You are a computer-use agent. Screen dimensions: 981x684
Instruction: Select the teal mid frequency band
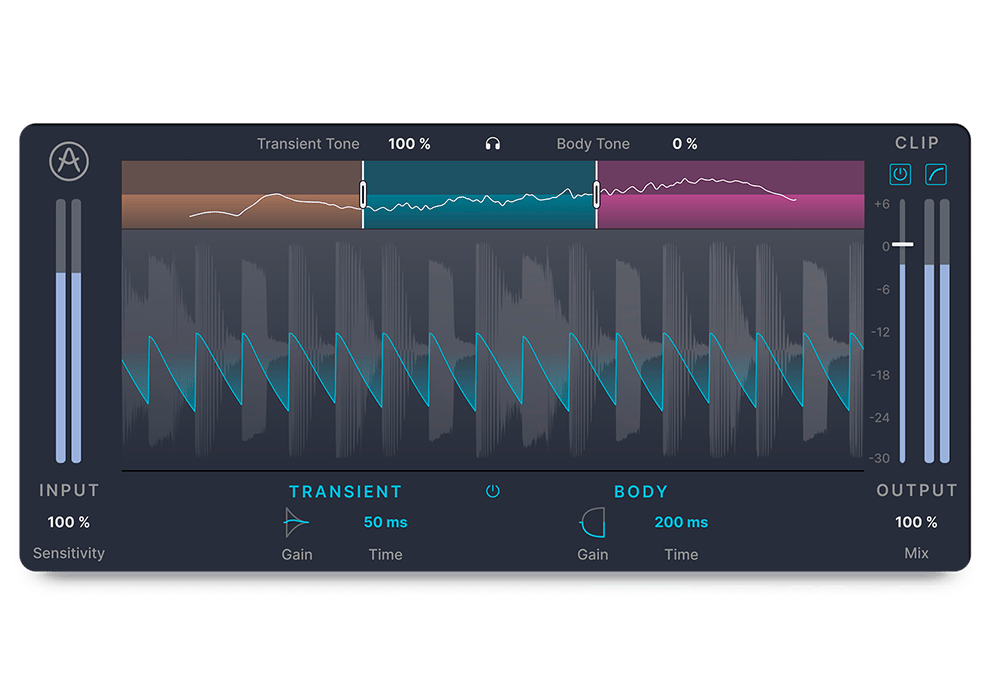pos(479,194)
